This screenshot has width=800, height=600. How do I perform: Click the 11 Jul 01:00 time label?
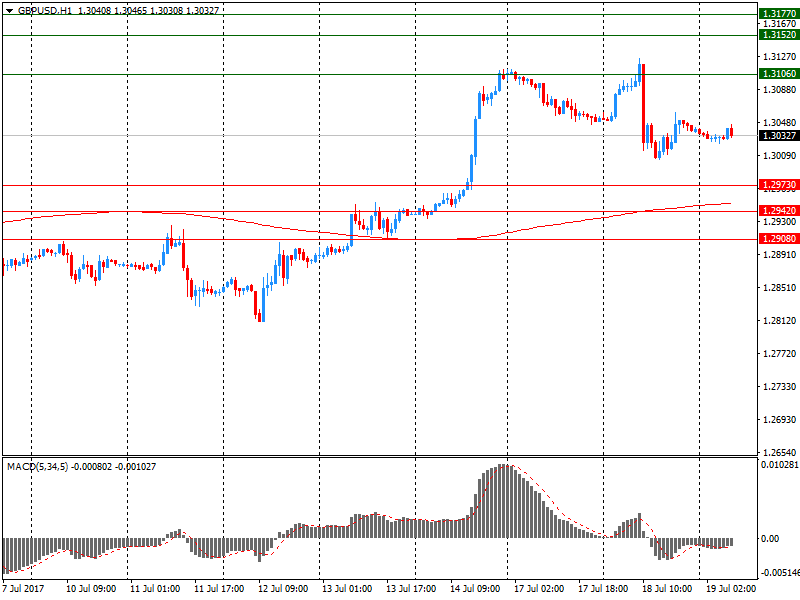click(155, 588)
